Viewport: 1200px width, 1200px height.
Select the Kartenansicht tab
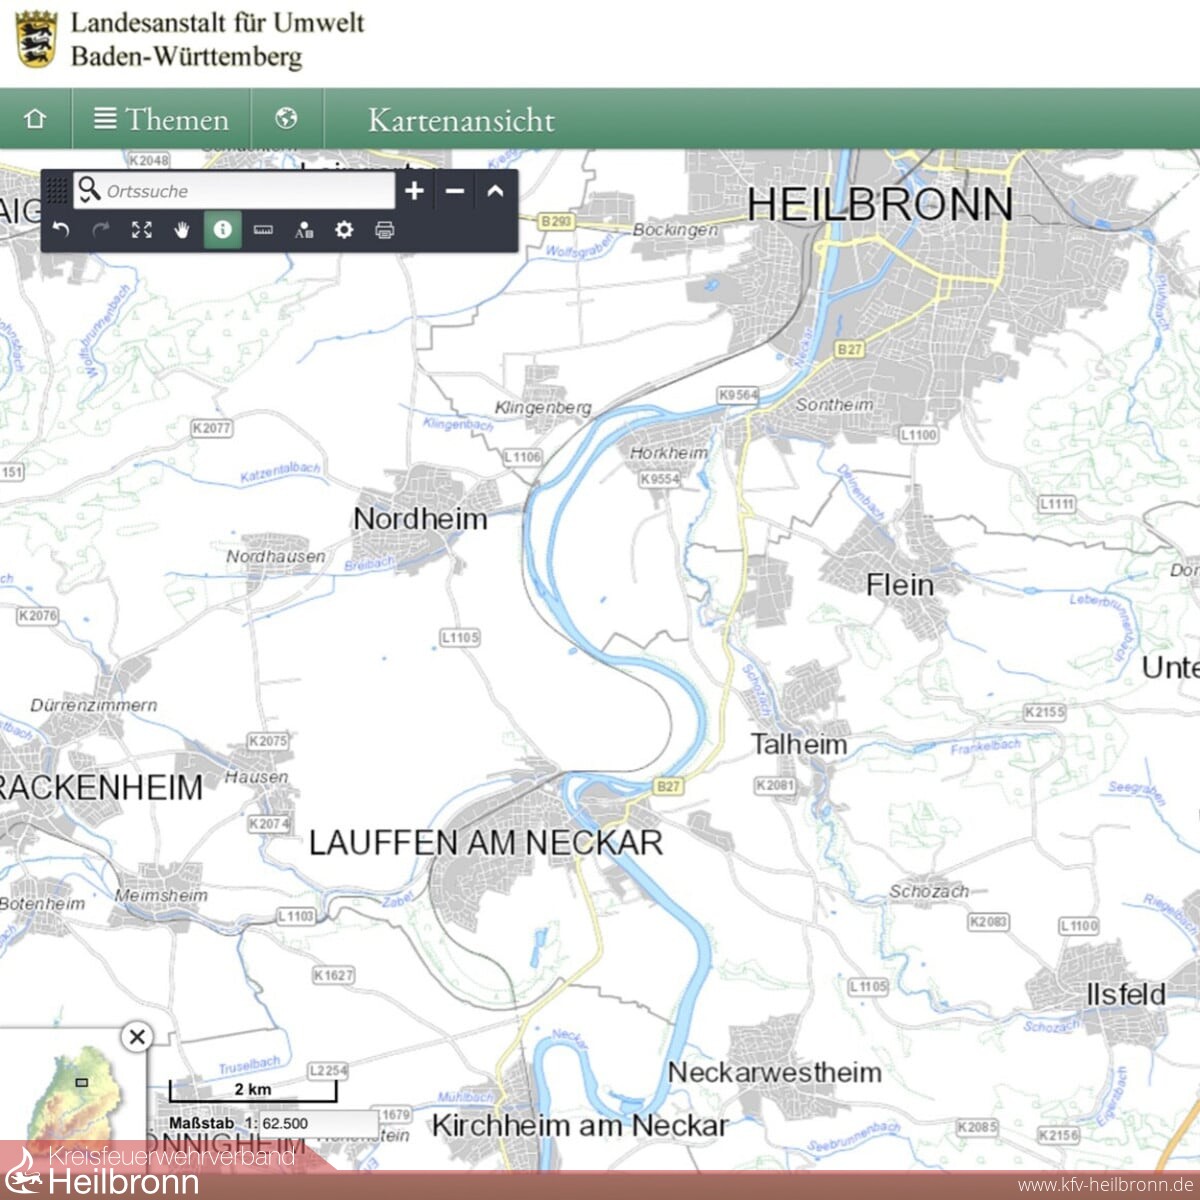[460, 120]
